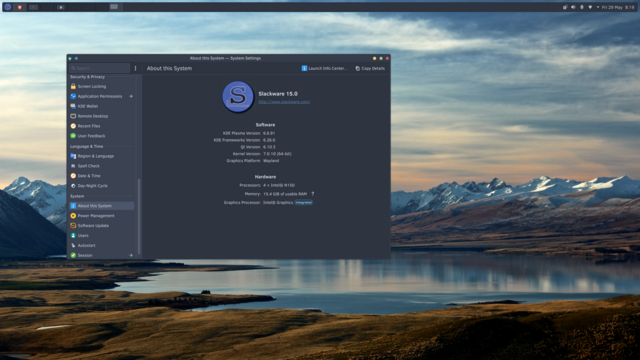Image resolution: width=640 pixels, height=360 pixels.
Task: Open Application Permissions settings
Action: tap(101, 96)
